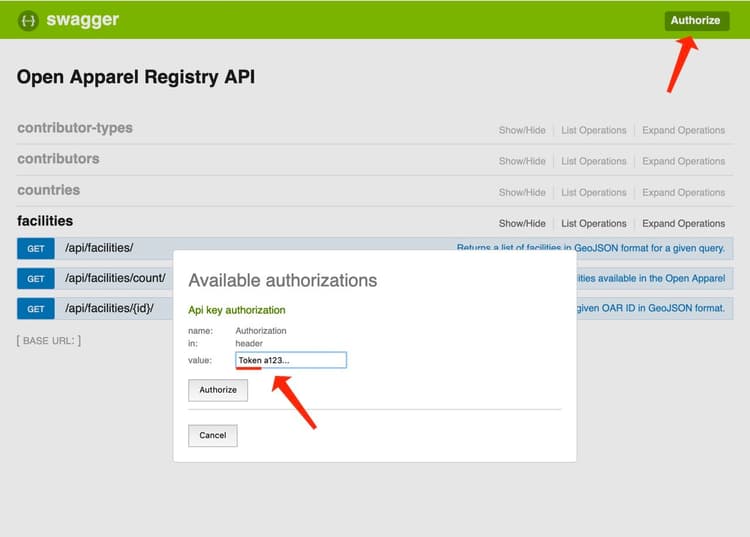Click the 'value:' field label
The width and height of the screenshot is (750, 537).
tap(200, 360)
